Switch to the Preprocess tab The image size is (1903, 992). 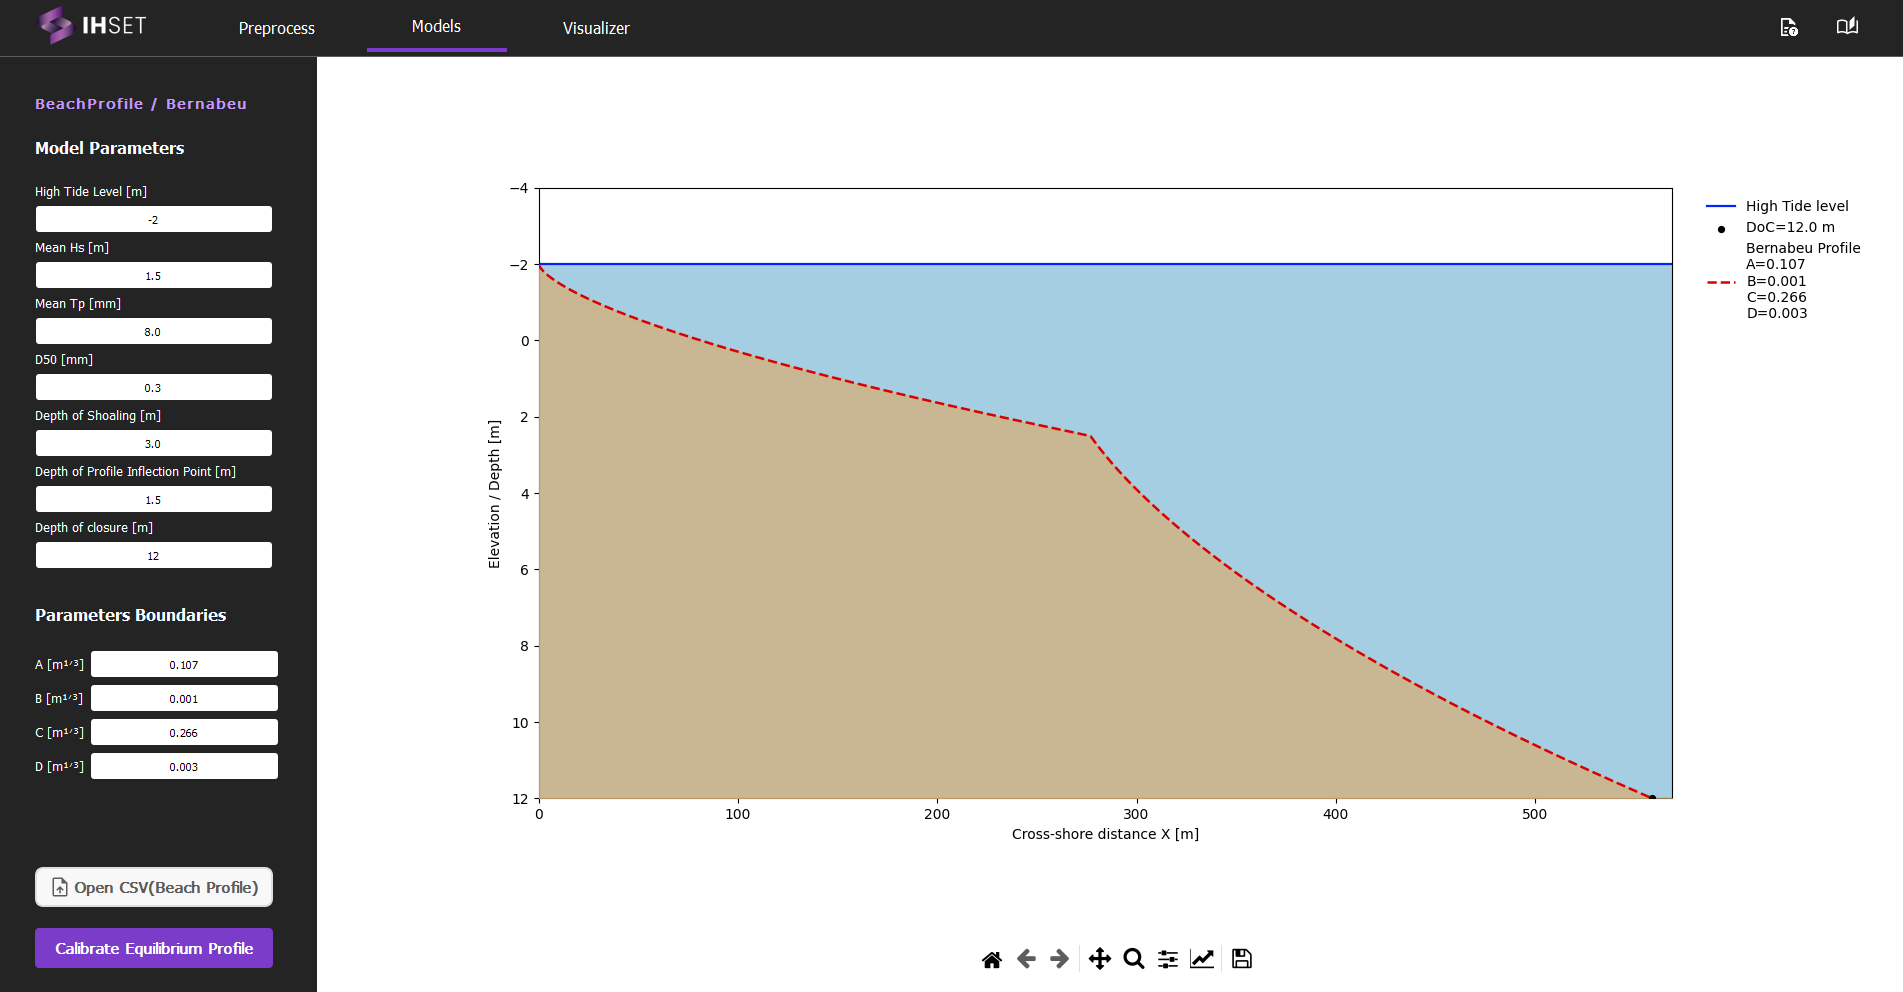click(x=276, y=28)
